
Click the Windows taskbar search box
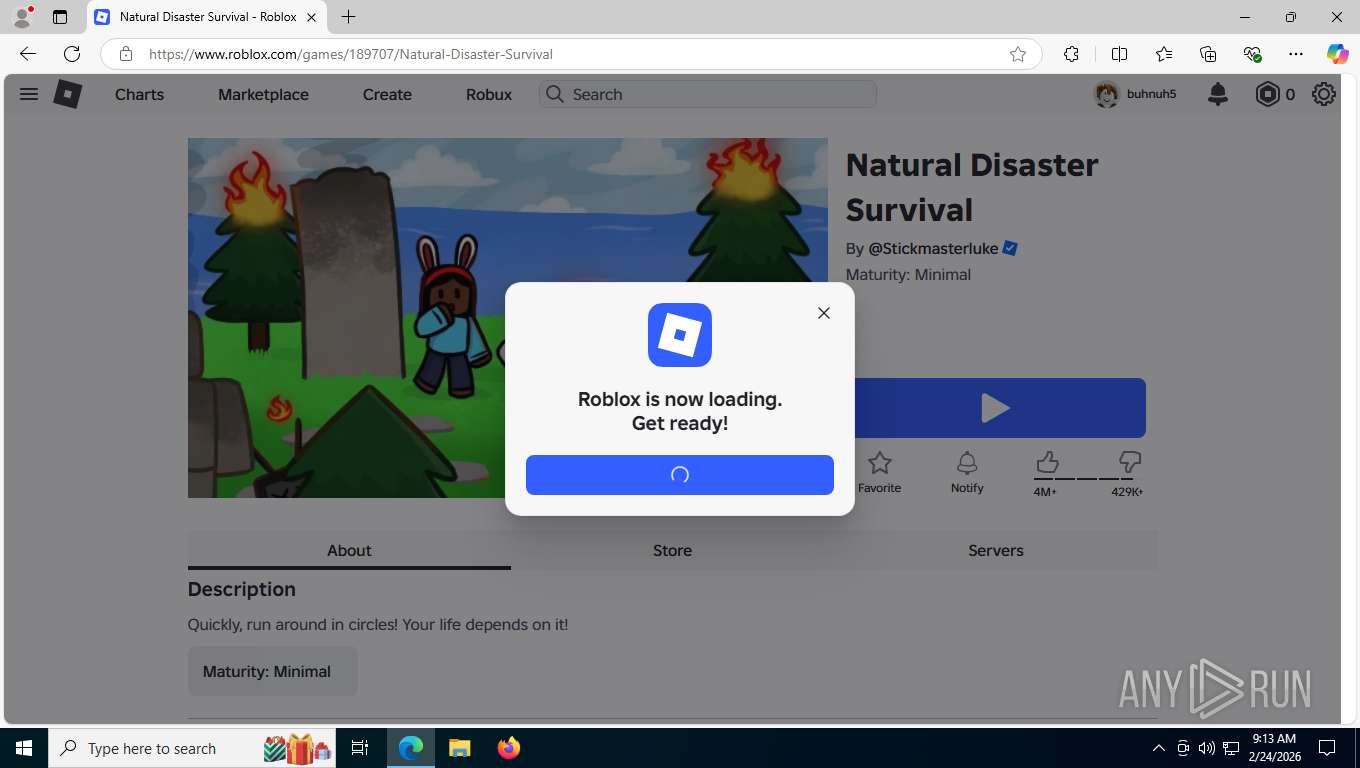[193, 748]
